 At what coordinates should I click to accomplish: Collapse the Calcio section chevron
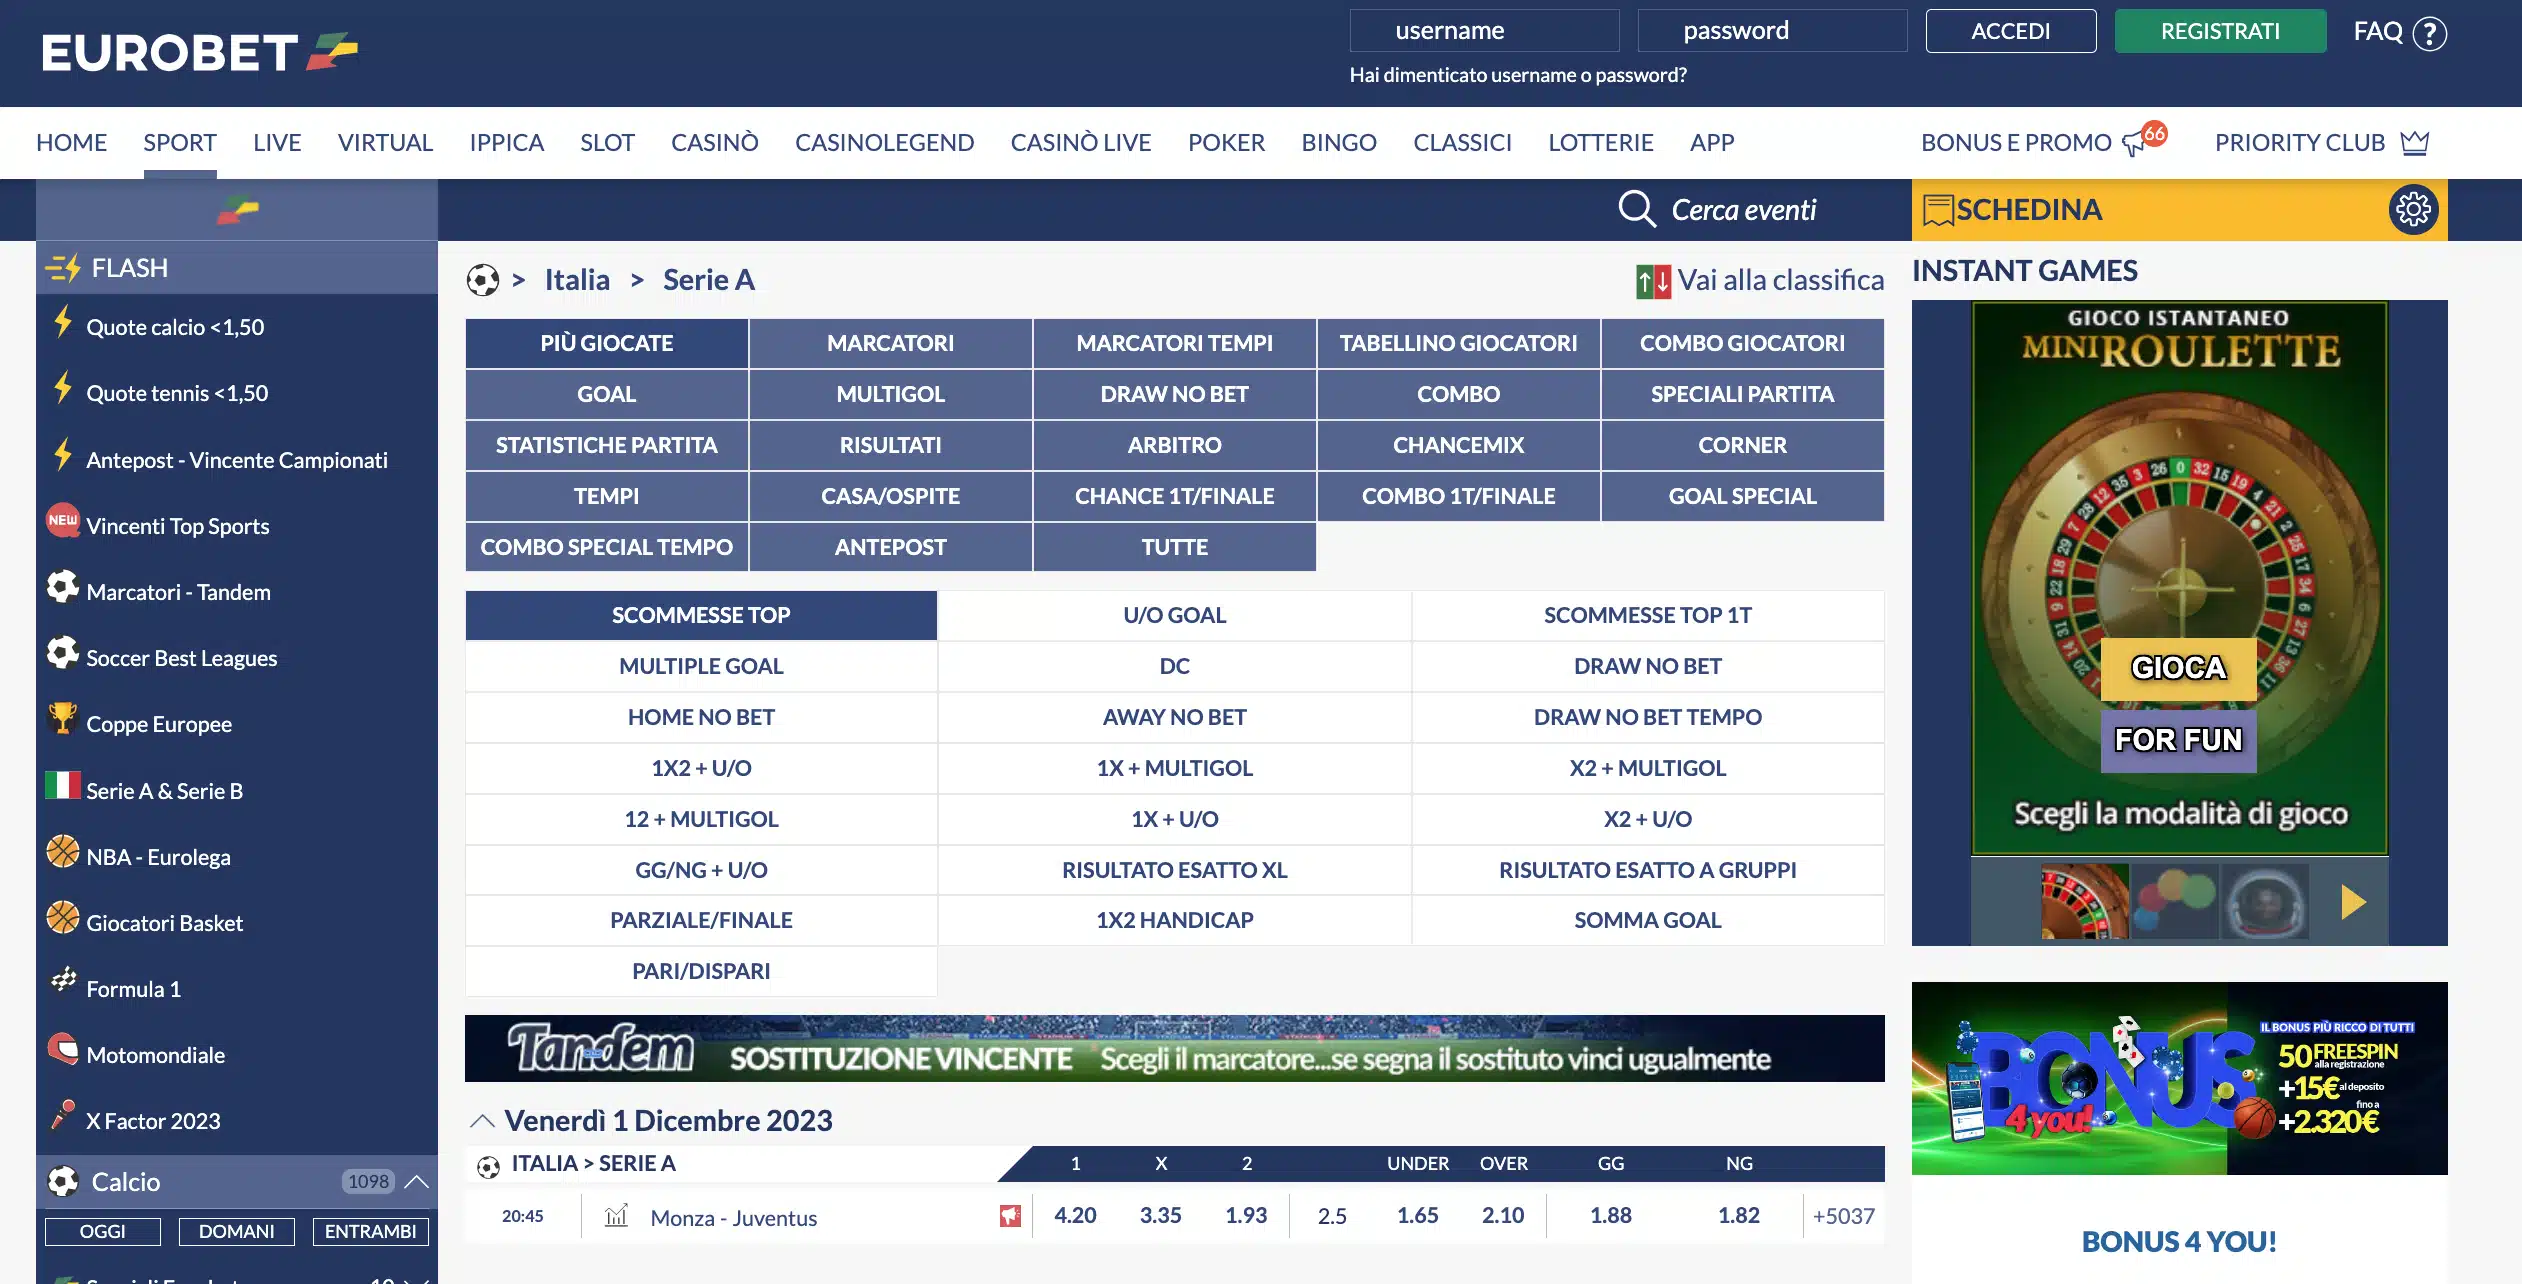(418, 1181)
